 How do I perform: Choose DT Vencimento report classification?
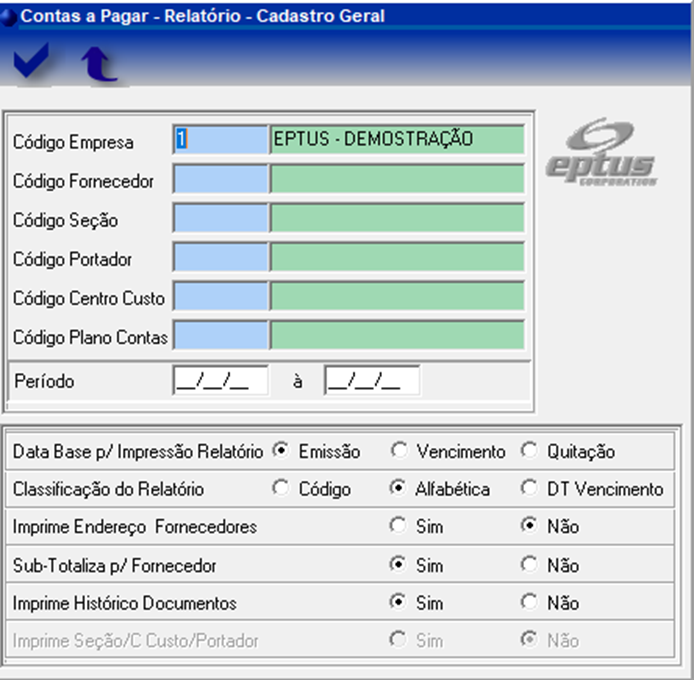(x=529, y=489)
